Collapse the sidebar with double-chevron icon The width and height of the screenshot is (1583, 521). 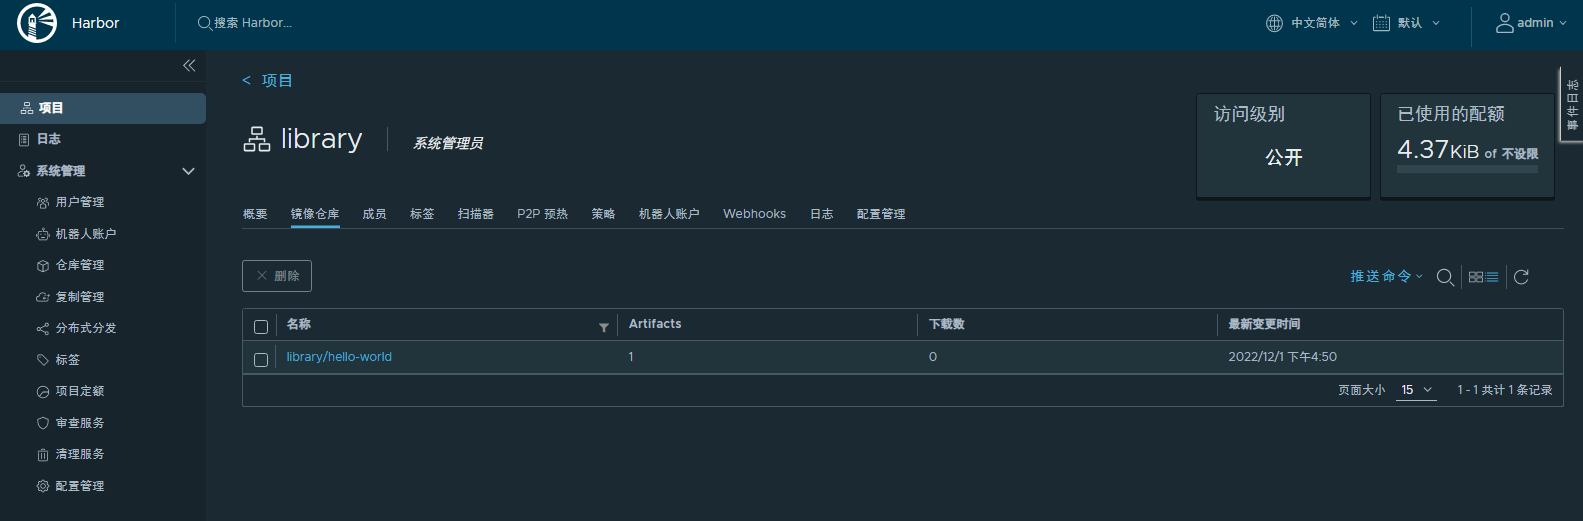pos(189,65)
